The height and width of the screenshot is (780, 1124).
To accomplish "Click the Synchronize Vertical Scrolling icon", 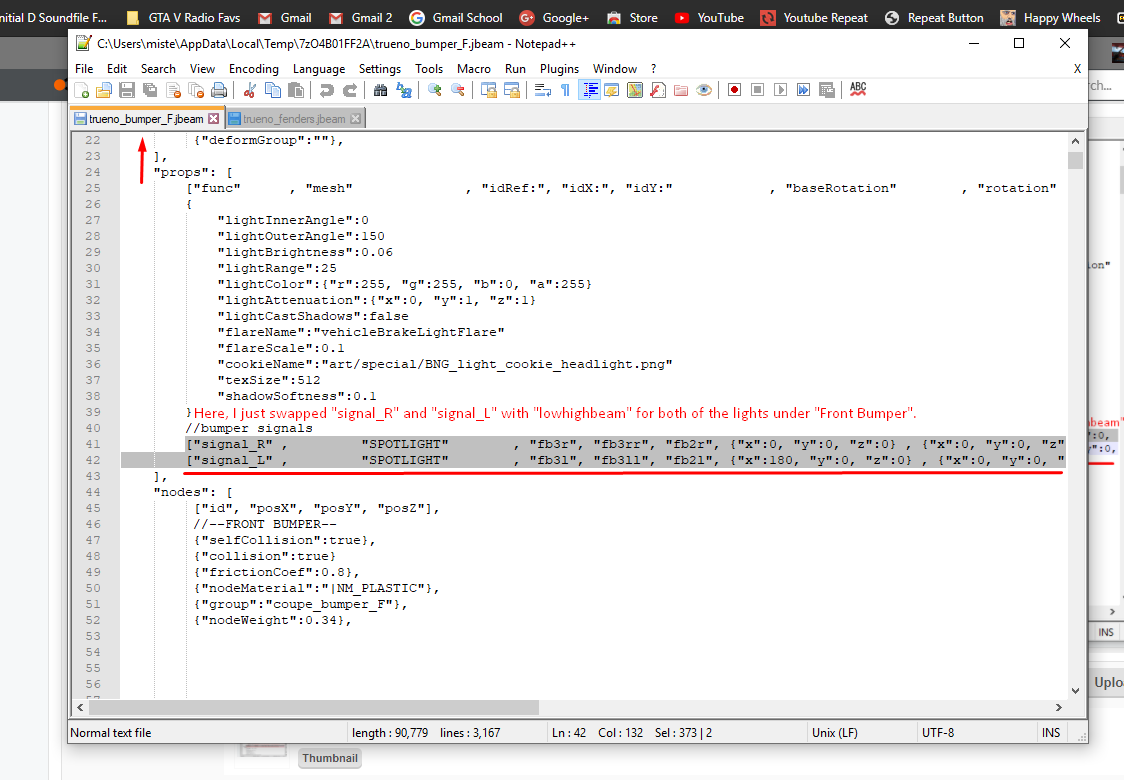I will 489,90.
